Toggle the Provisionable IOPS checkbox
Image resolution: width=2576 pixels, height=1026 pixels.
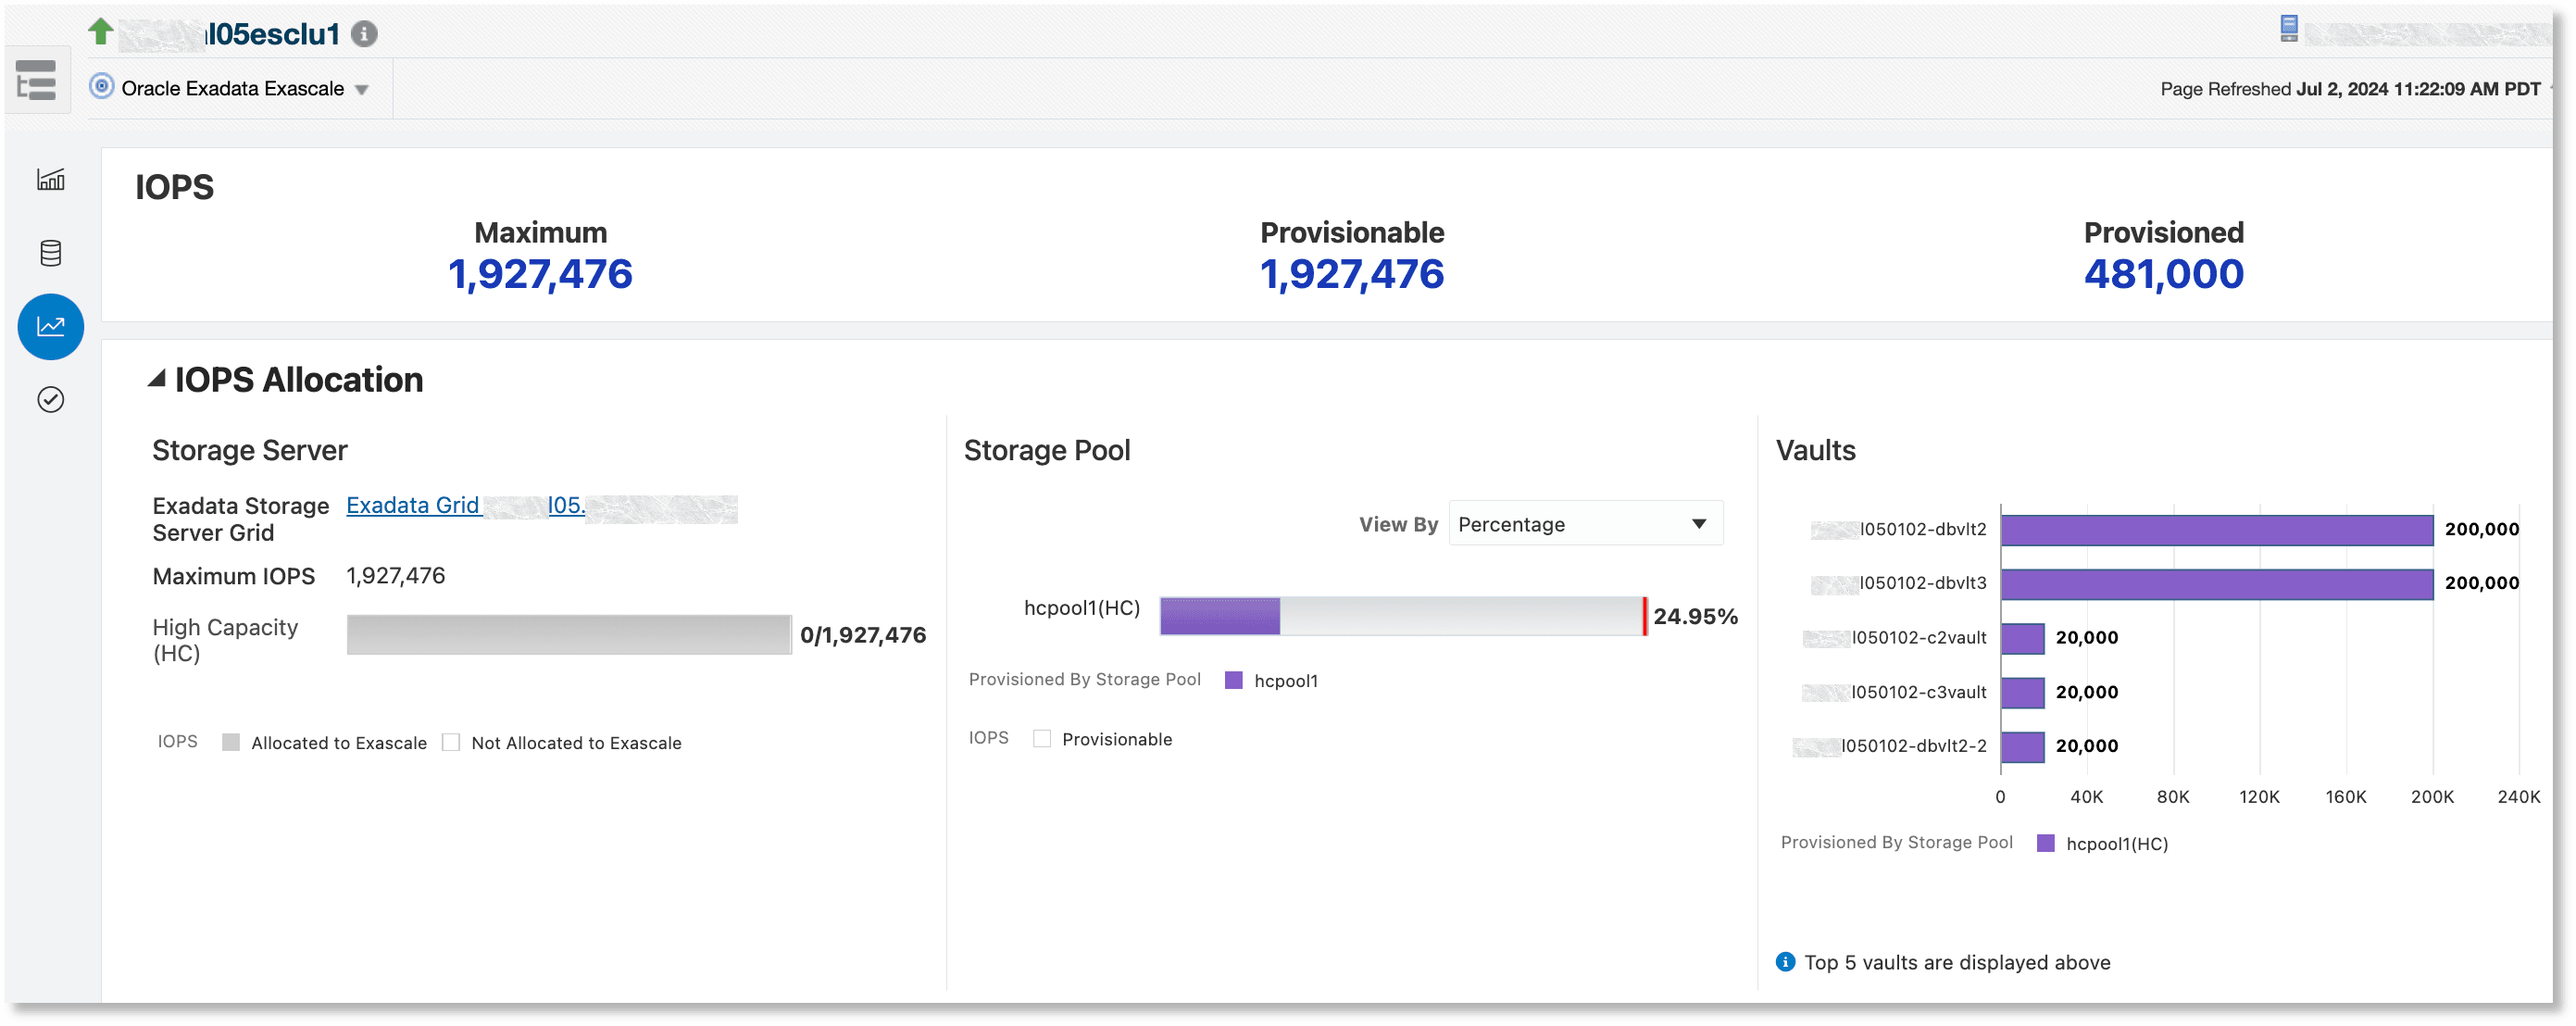pyautogui.click(x=1042, y=738)
